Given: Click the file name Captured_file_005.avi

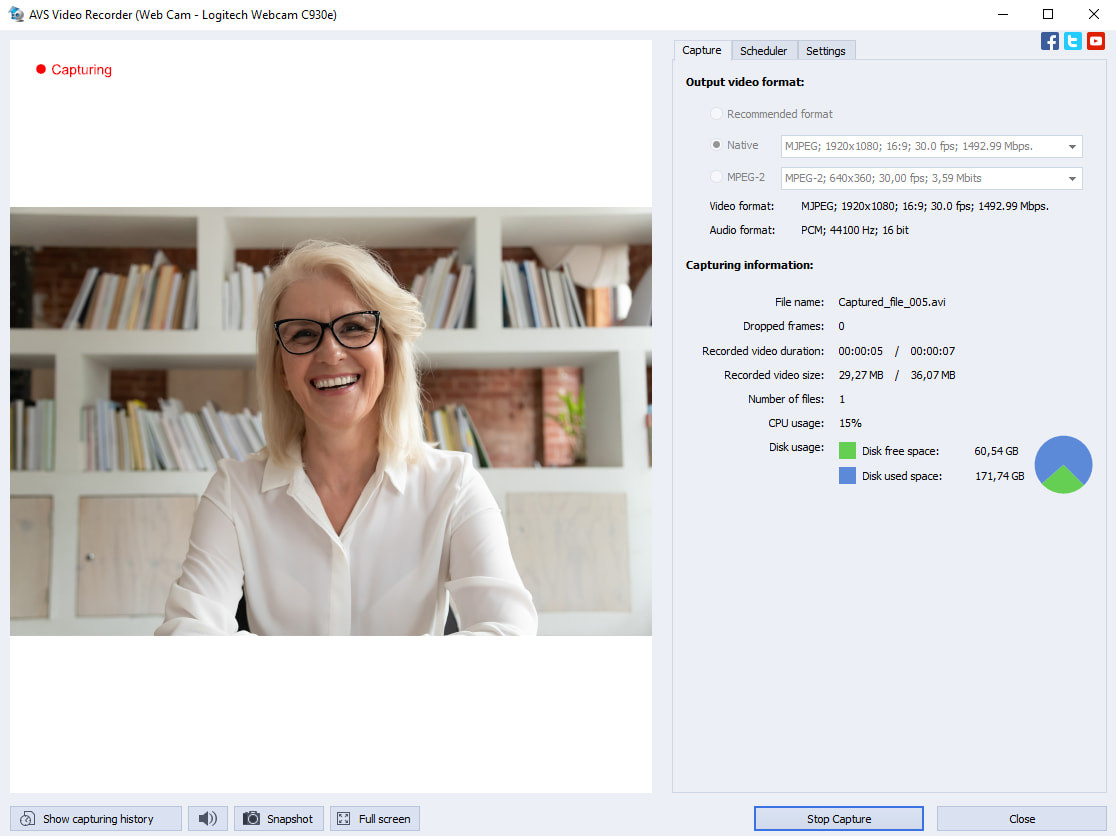Looking at the screenshot, I should [x=891, y=302].
